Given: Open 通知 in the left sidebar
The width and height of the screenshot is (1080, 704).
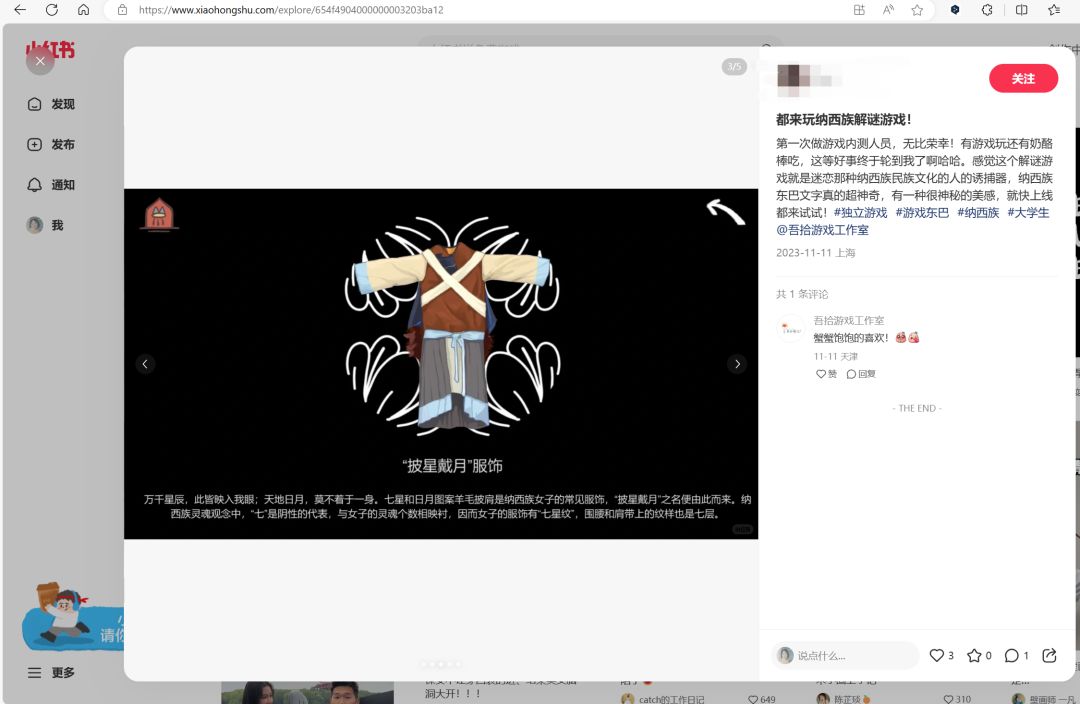Looking at the screenshot, I should click(51, 185).
